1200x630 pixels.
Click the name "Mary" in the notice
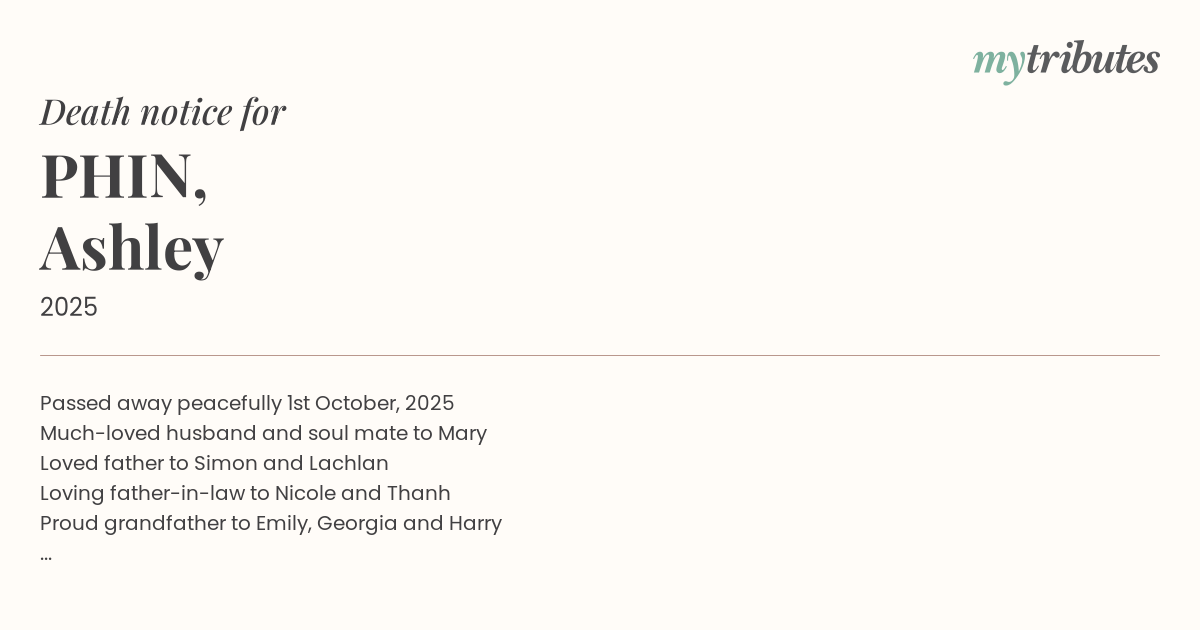pyautogui.click(x=462, y=433)
